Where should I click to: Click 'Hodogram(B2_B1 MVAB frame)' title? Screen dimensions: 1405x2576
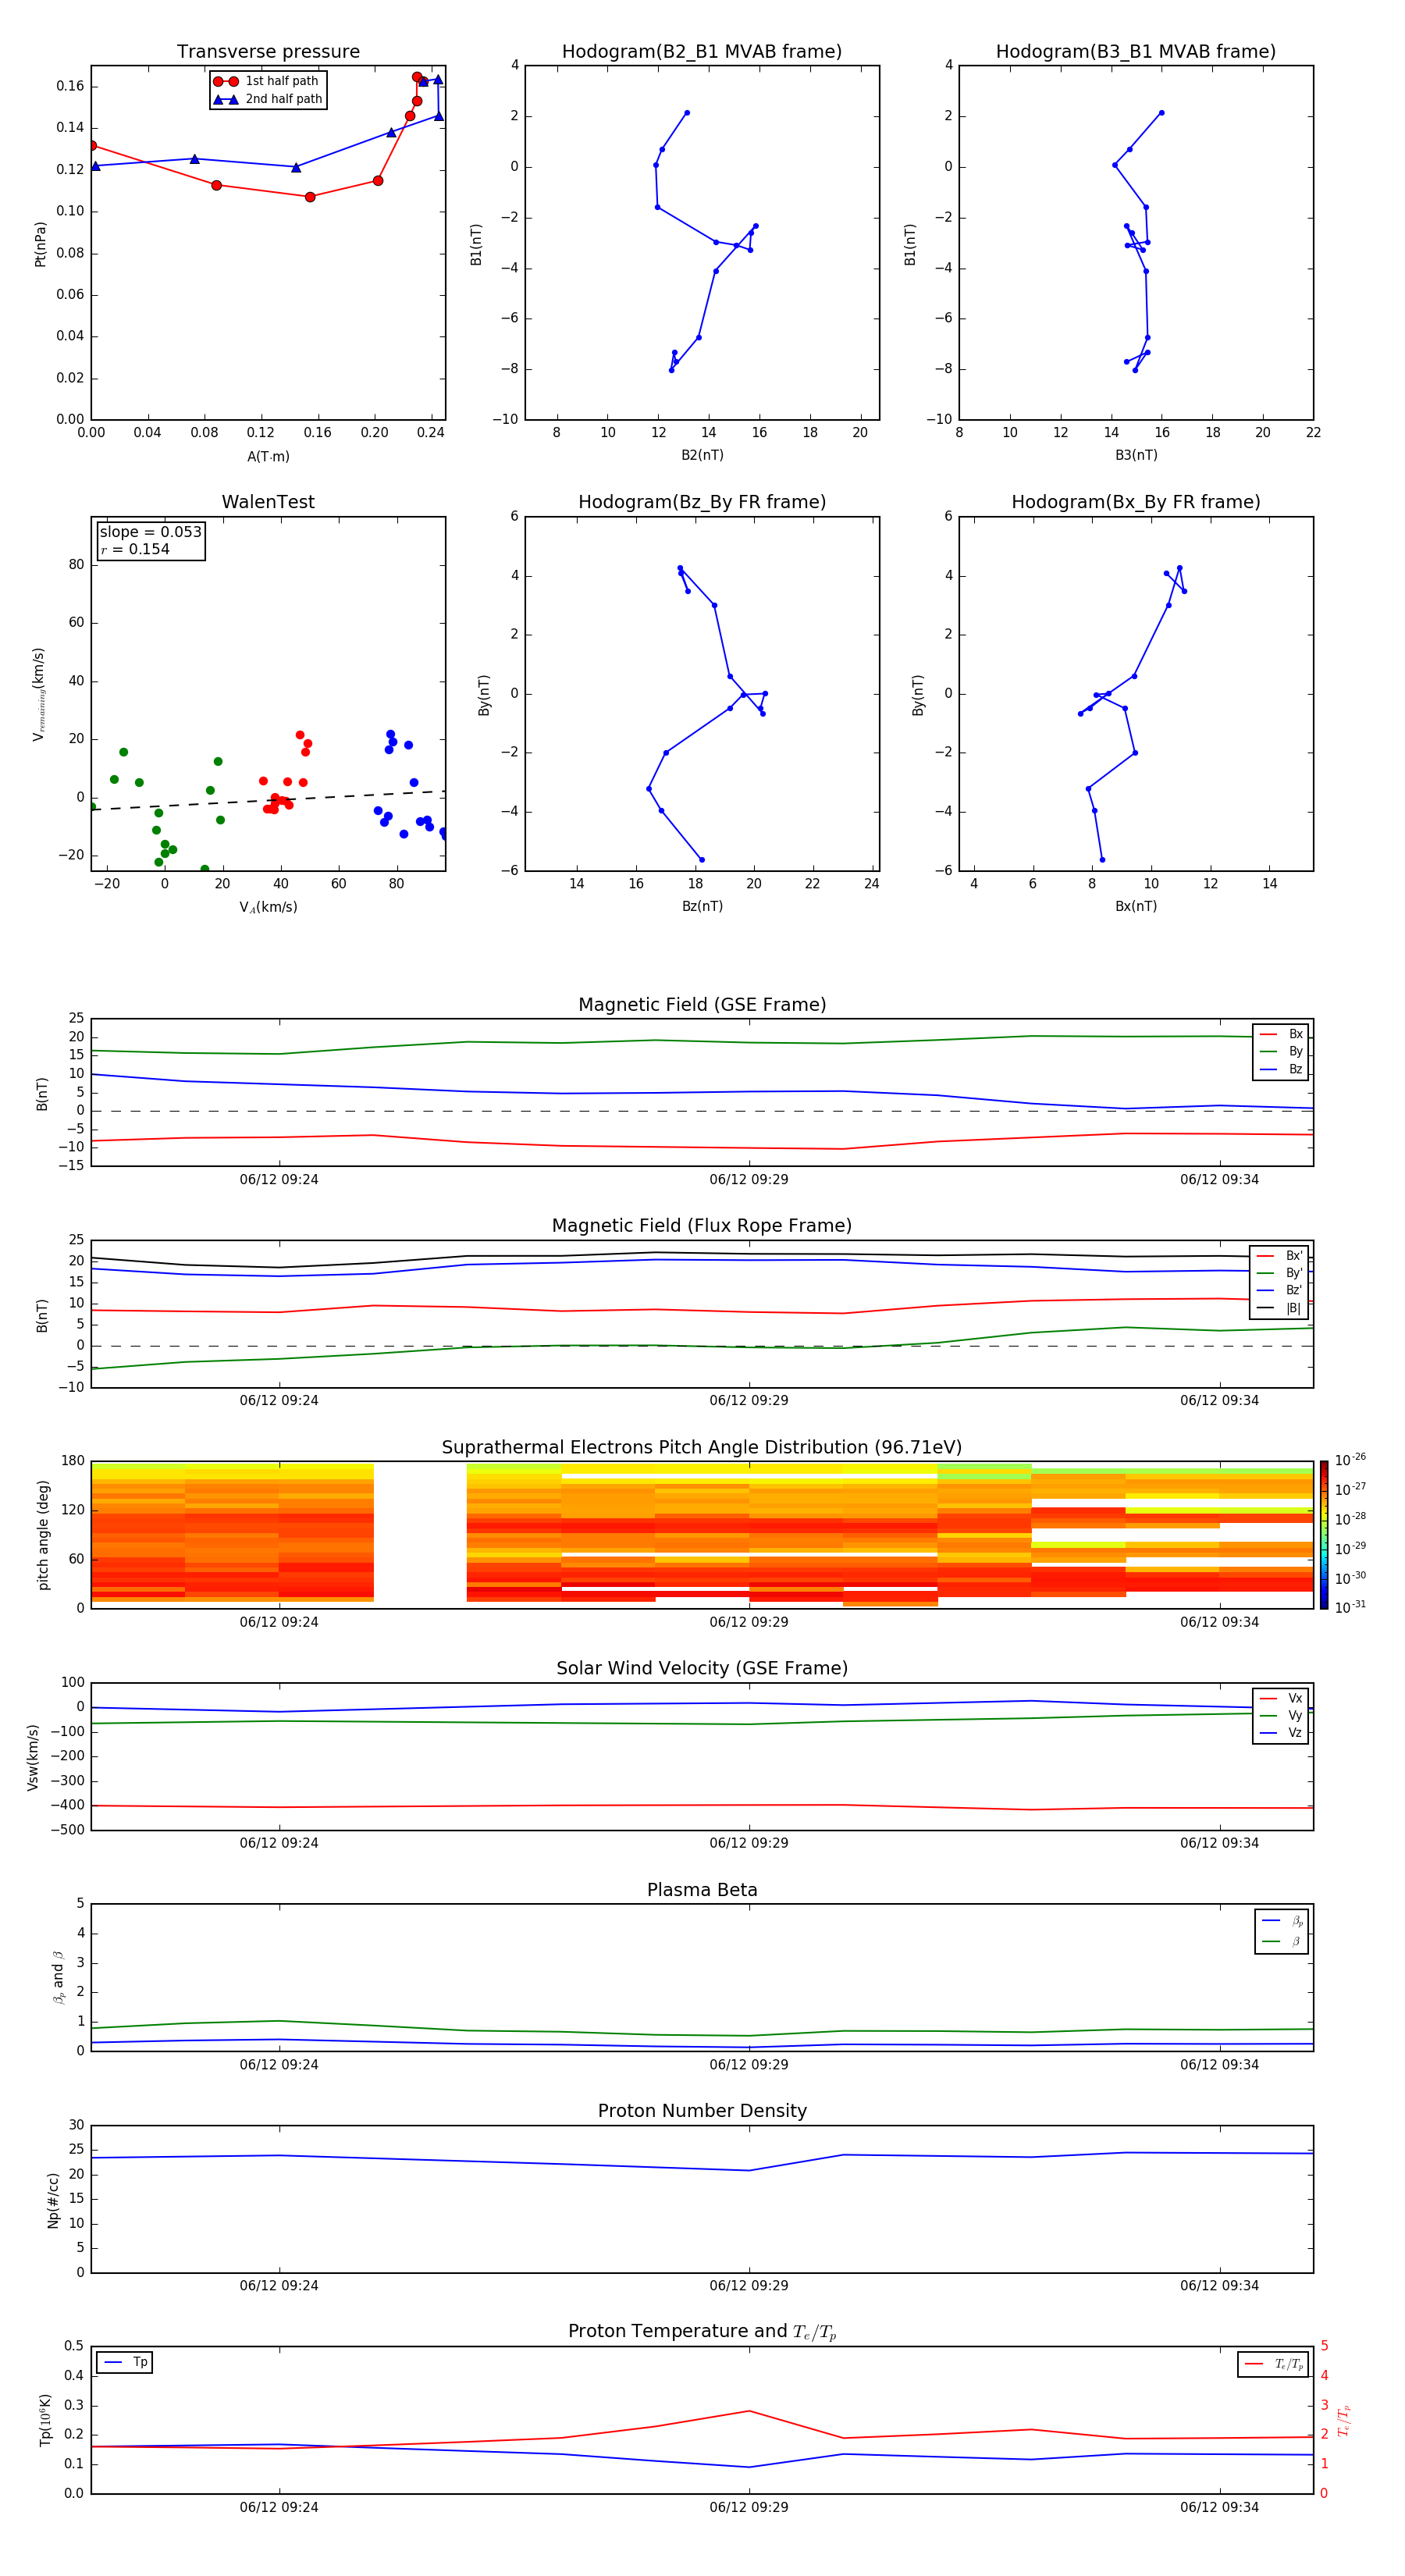point(702,52)
